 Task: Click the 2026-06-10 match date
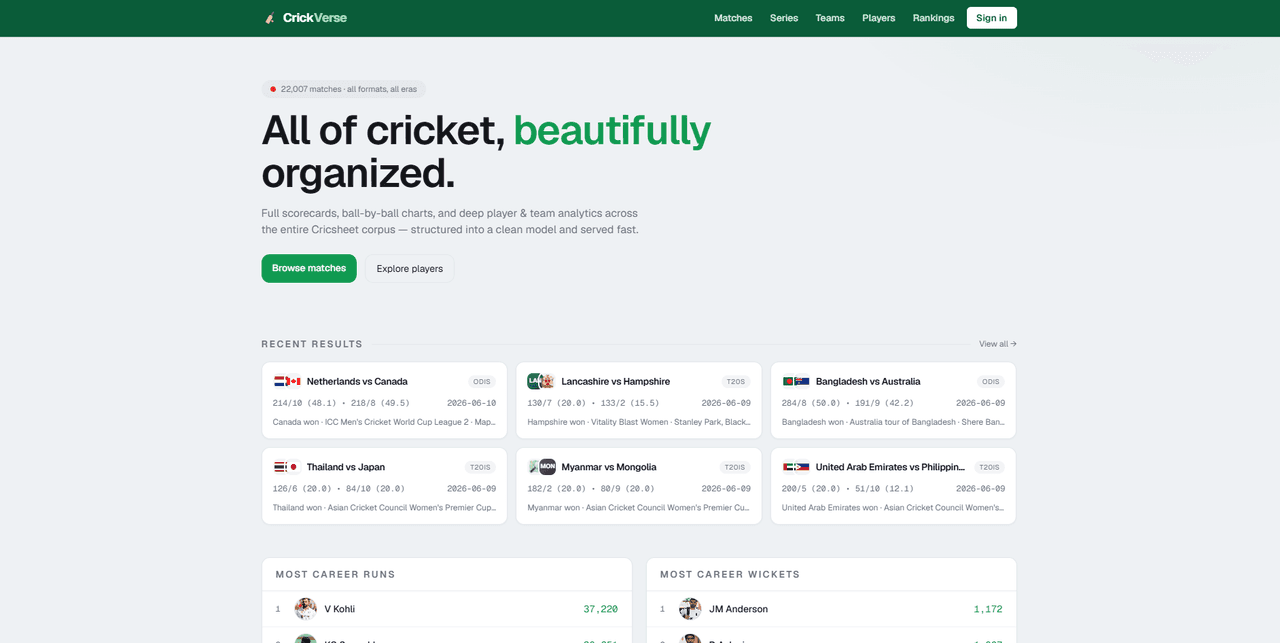click(x=471, y=403)
